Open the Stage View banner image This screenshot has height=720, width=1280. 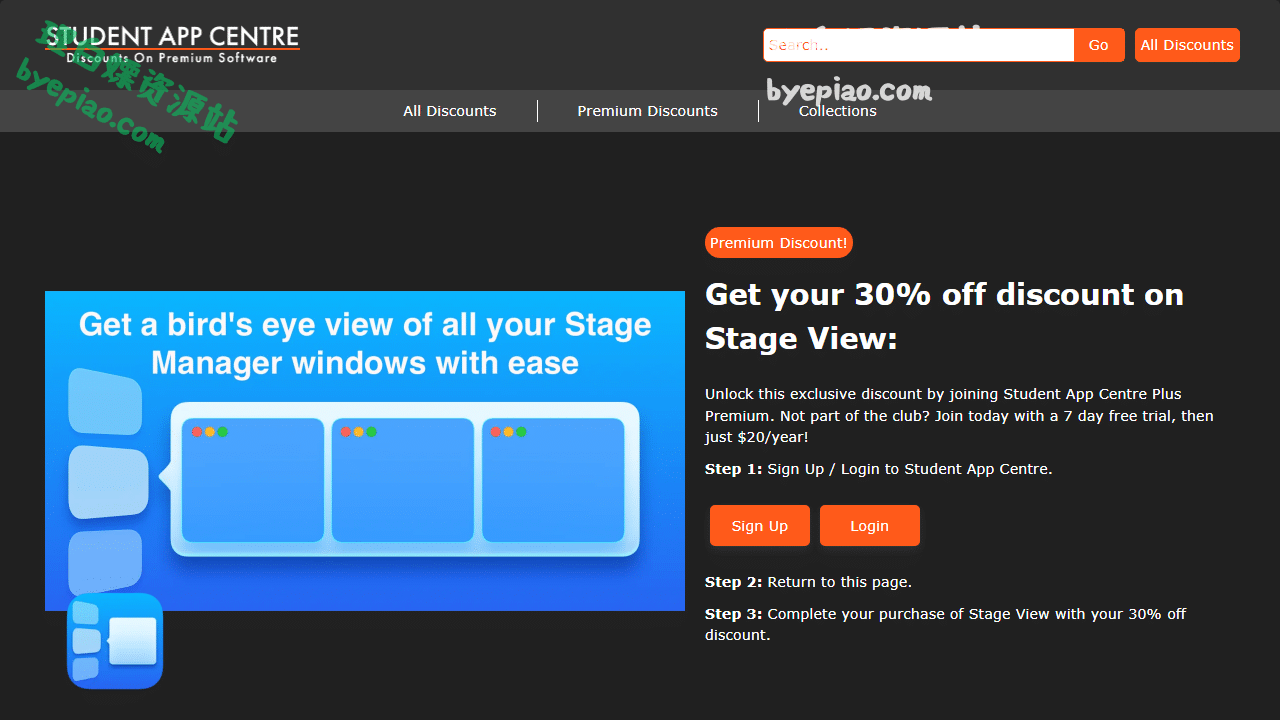[365, 451]
